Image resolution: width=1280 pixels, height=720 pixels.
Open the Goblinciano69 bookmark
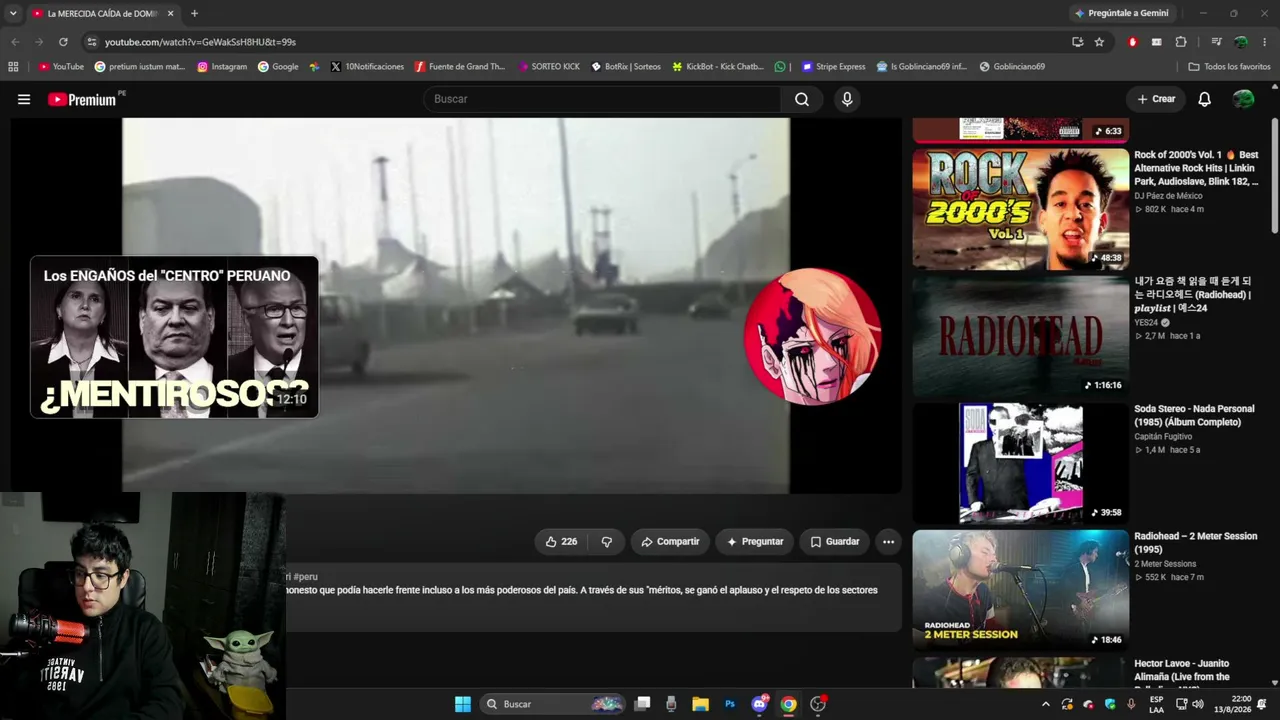pyautogui.click(x=1012, y=67)
